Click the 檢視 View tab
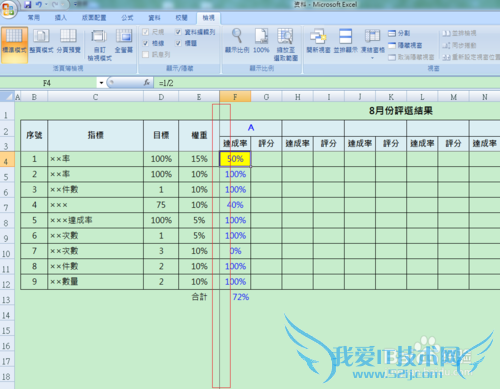The height and width of the screenshot is (389, 500). 208,18
